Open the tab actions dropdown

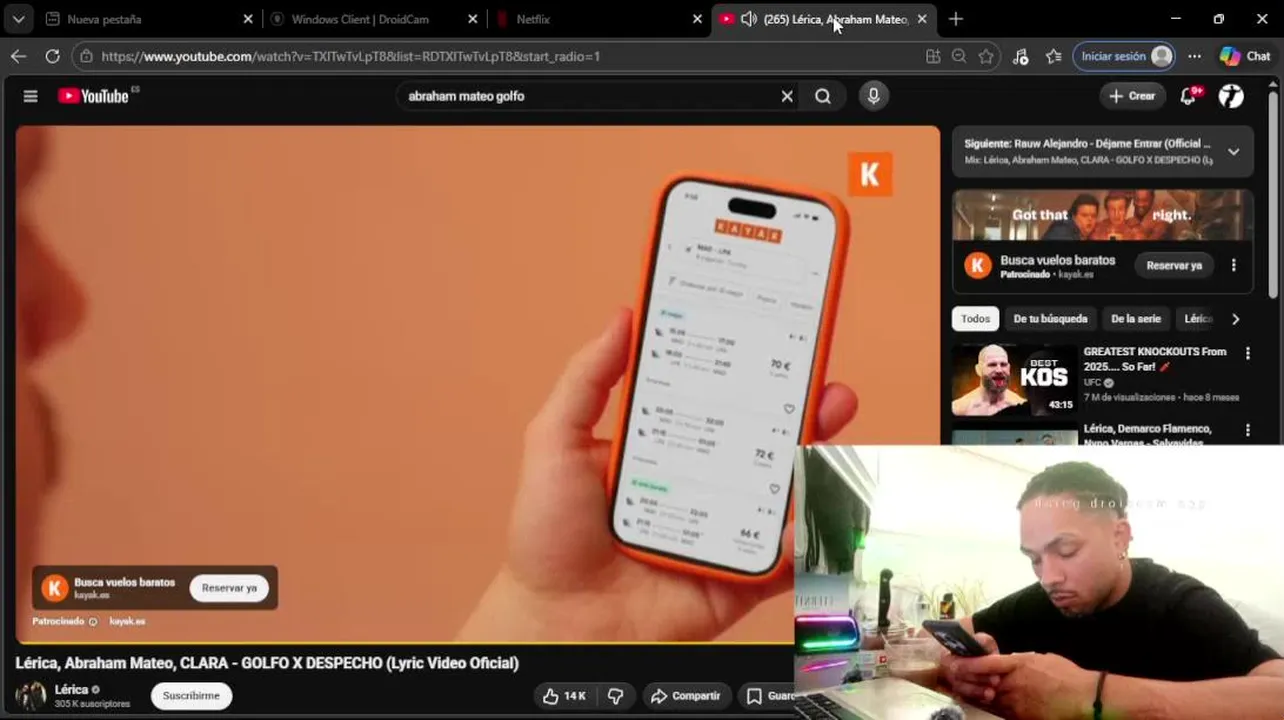click(18, 19)
